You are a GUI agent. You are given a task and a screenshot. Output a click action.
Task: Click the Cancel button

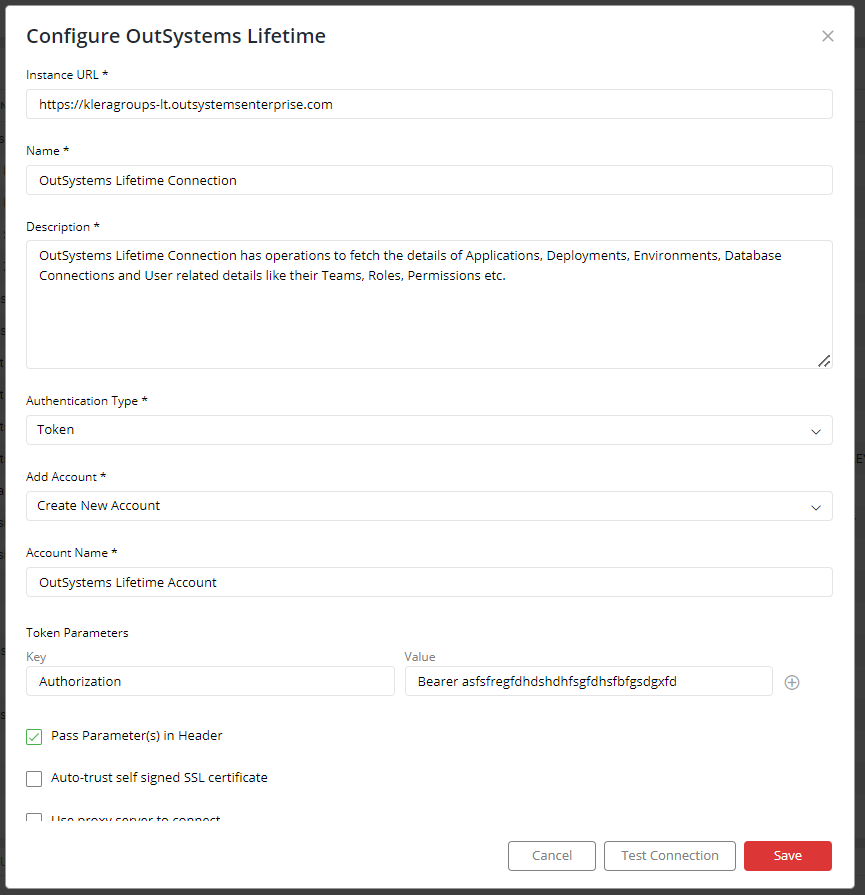tap(552, 856)
